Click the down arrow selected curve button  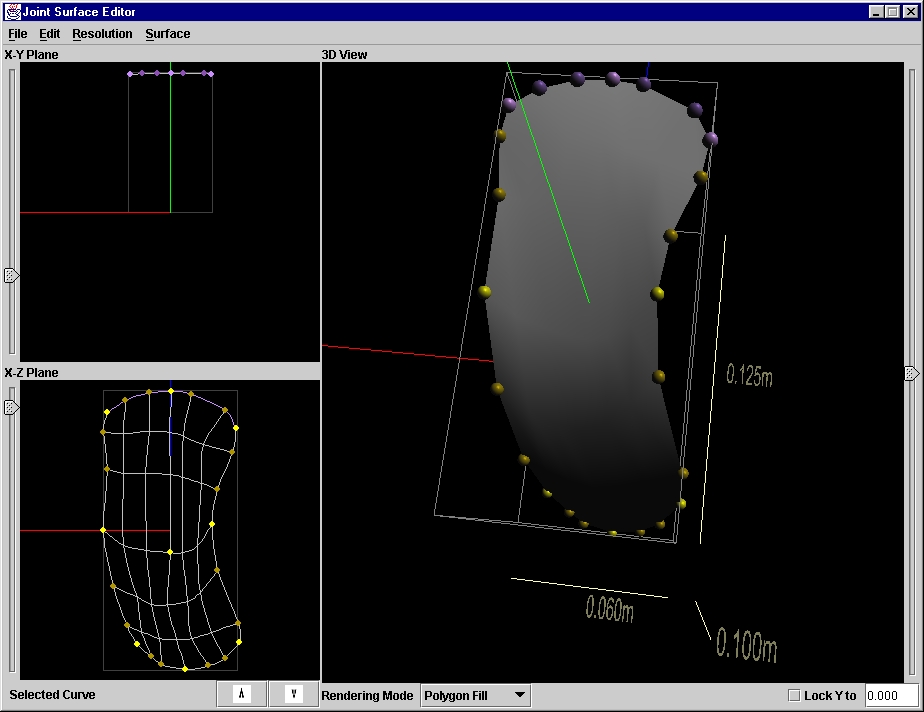click(294, 695)
